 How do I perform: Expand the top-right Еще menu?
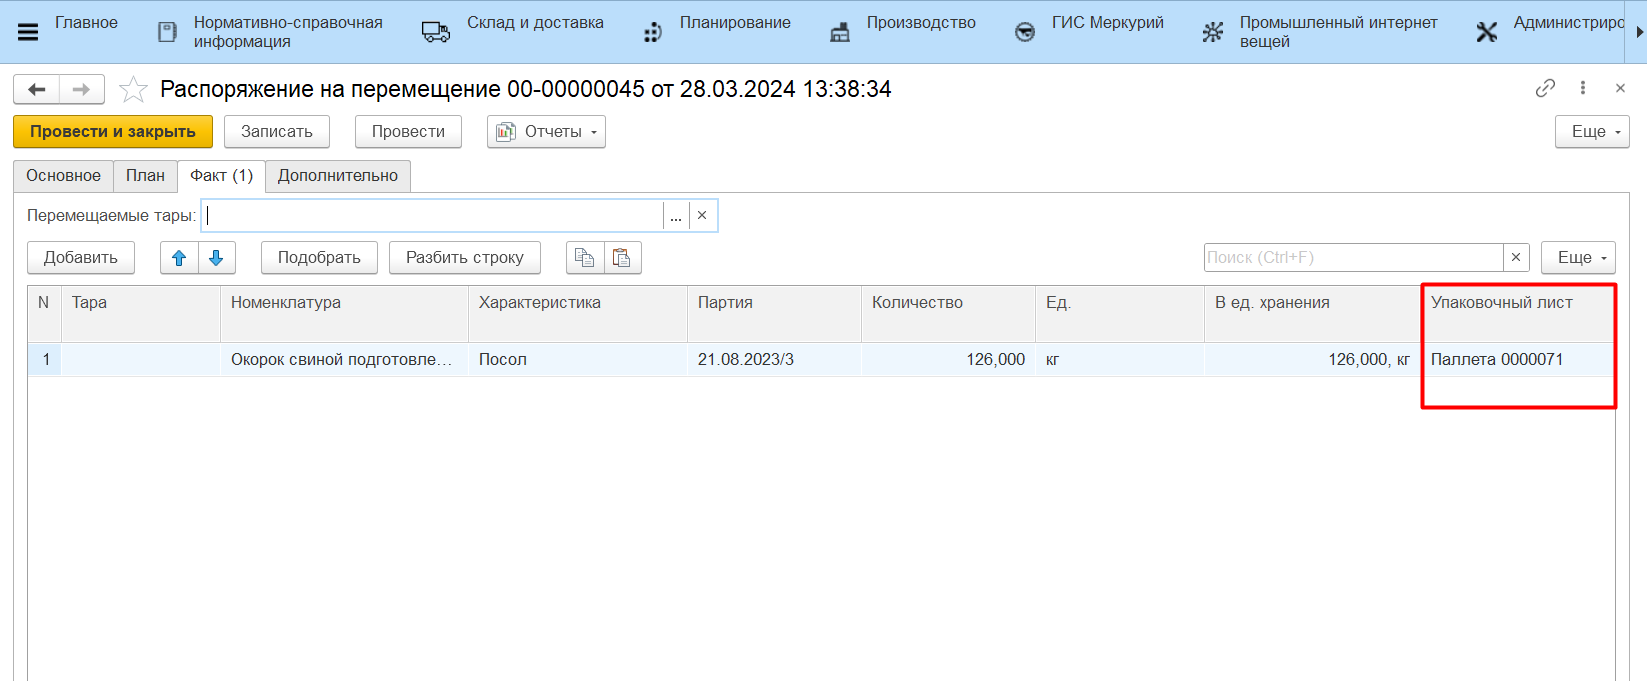pos(1592,132)
